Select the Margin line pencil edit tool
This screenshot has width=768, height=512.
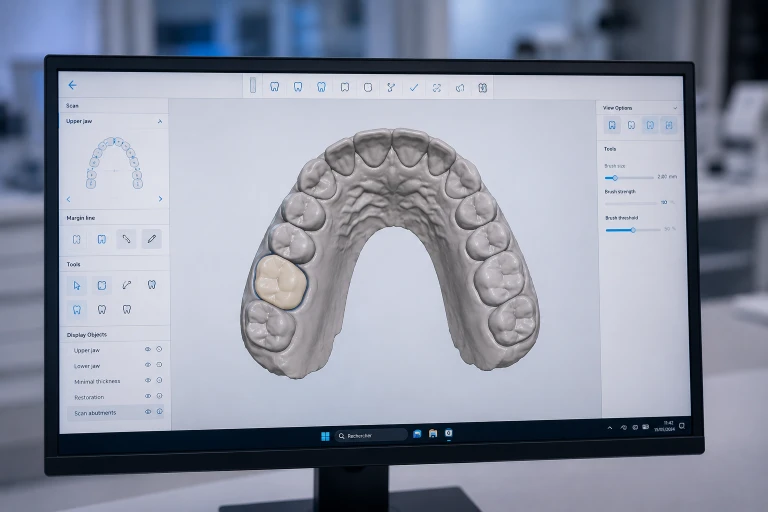tap(152, 239)
